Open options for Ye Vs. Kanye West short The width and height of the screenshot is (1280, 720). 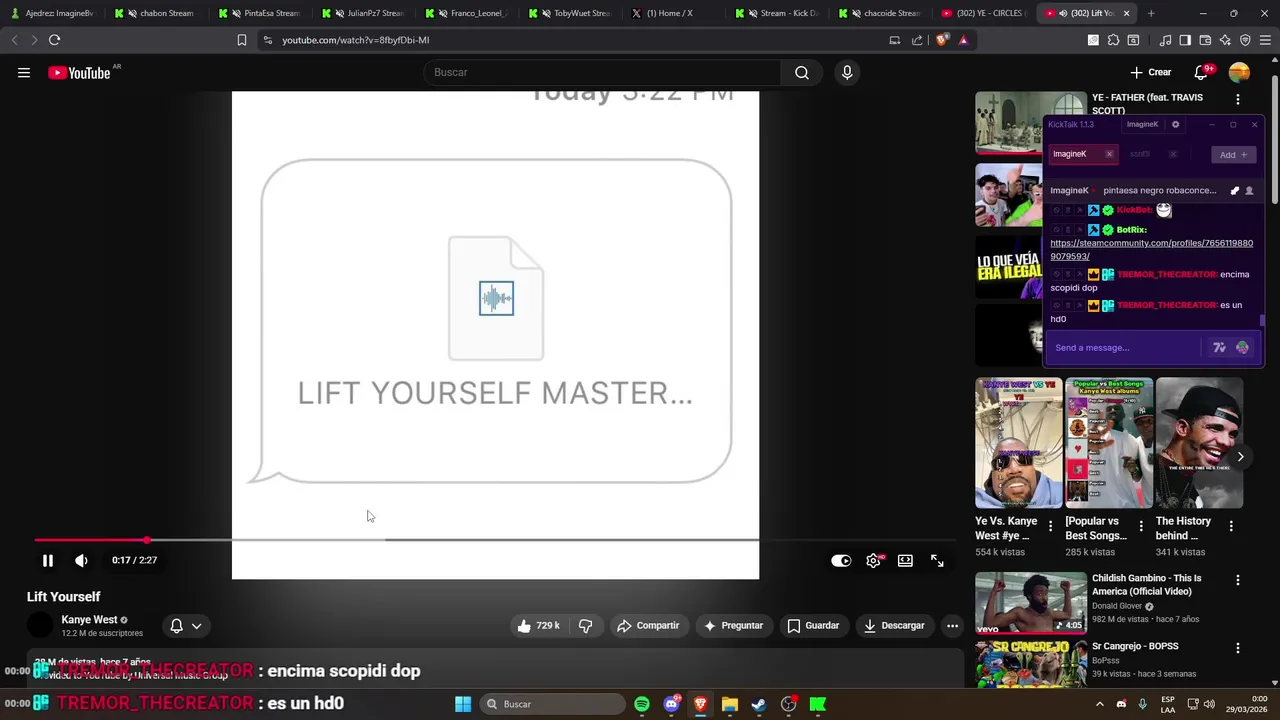click(1050, 526)
